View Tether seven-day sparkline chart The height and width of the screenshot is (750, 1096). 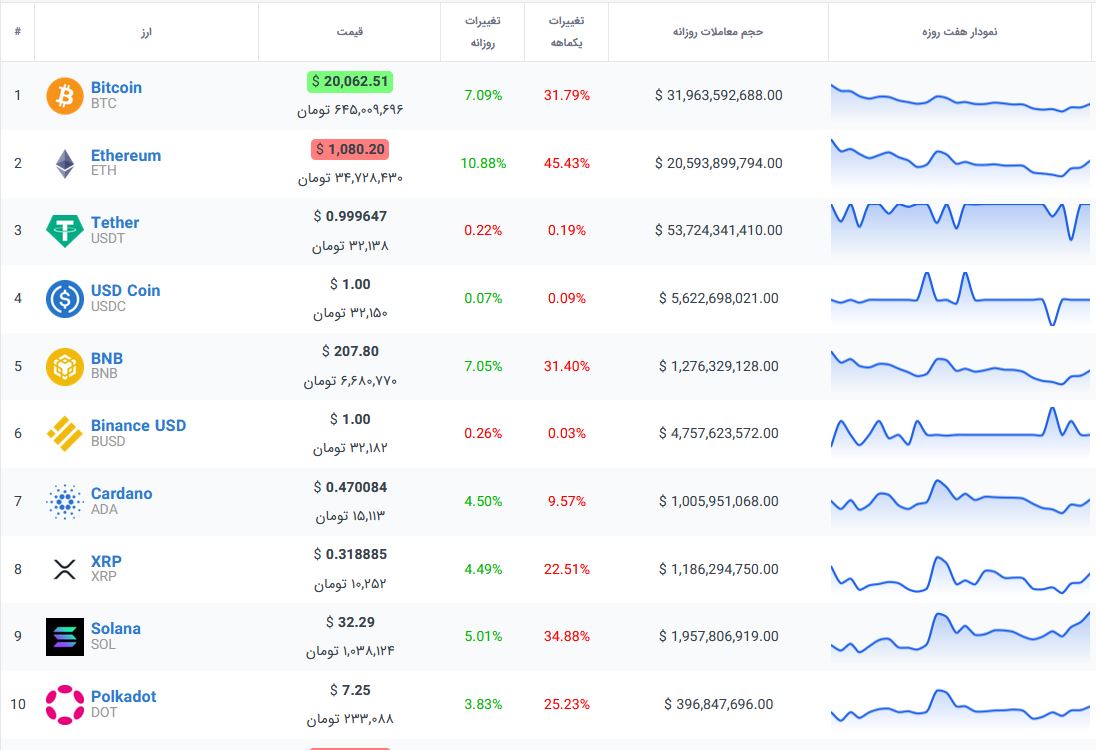[x=960, y=227]
